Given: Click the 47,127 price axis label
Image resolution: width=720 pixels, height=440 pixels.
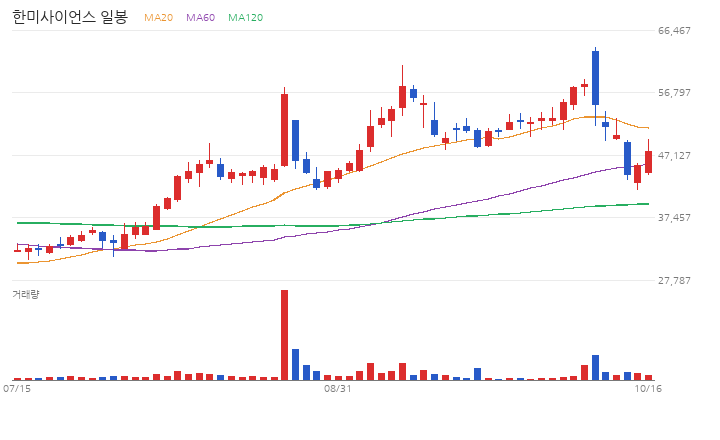Looking at the screenshot, I should pyautogui.click(x=674, y=155).
